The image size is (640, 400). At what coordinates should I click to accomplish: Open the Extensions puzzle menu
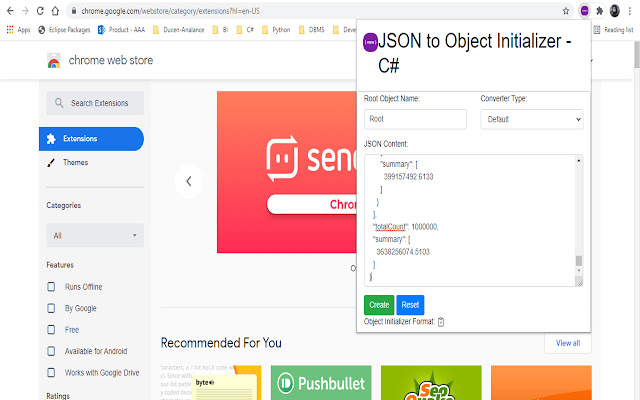599,11
